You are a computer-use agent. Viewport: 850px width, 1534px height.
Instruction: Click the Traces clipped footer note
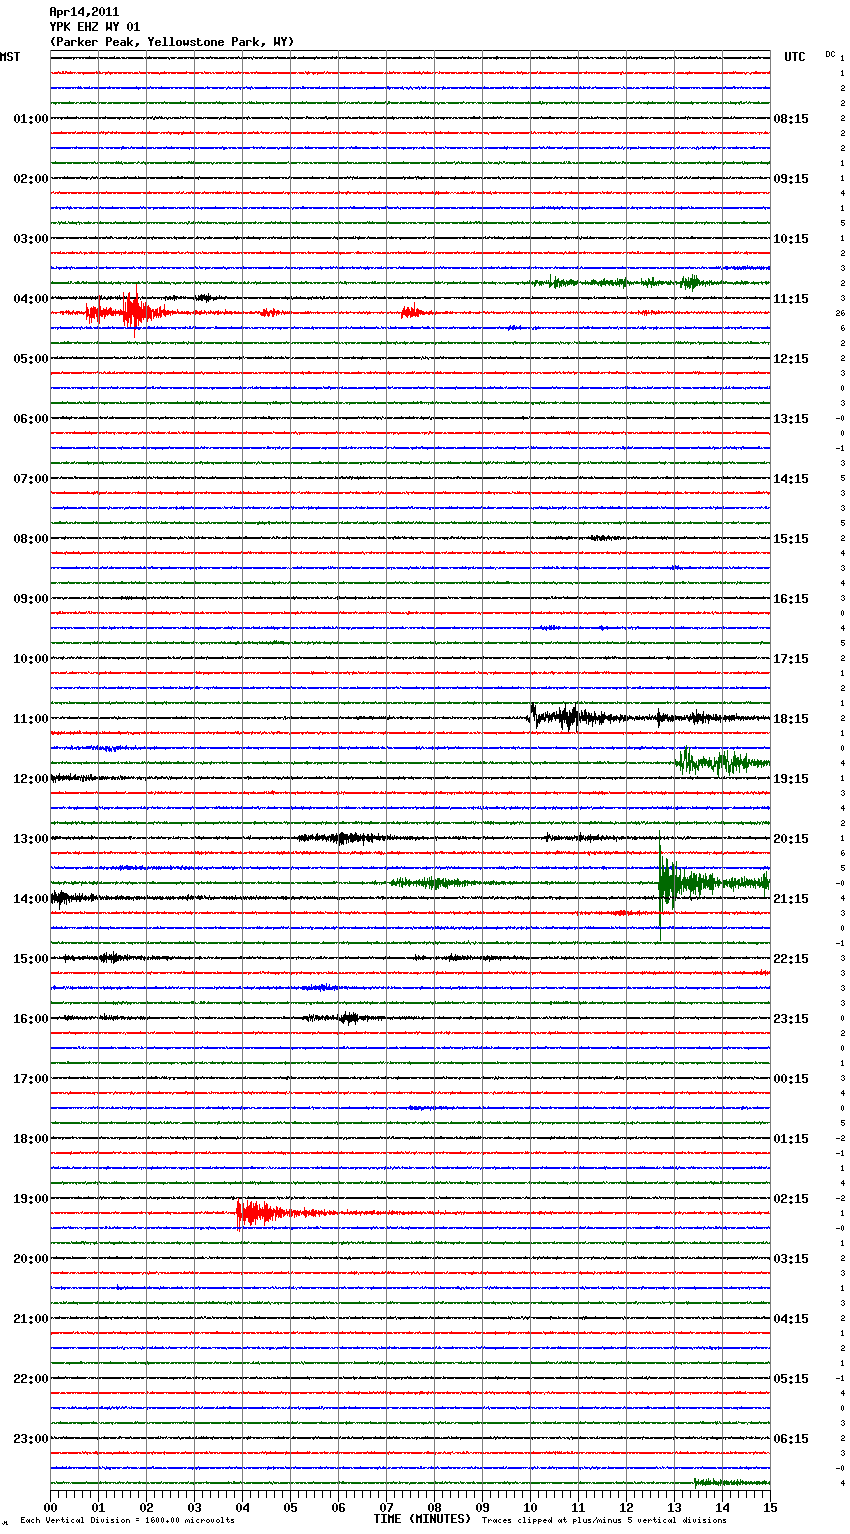[604, 1520]
